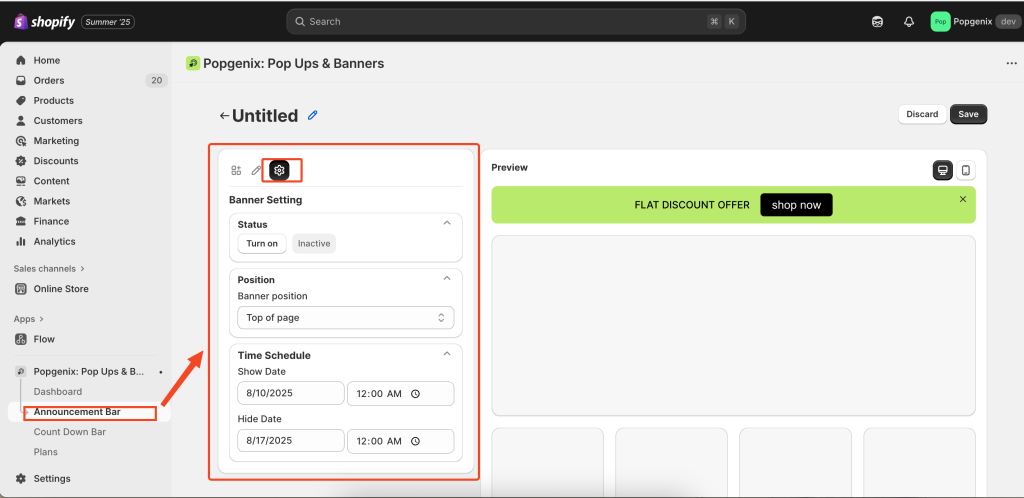The width and height of the screenshot is (1024, 498).
Task: Click the Orders count badge 20
Action: 156,80
